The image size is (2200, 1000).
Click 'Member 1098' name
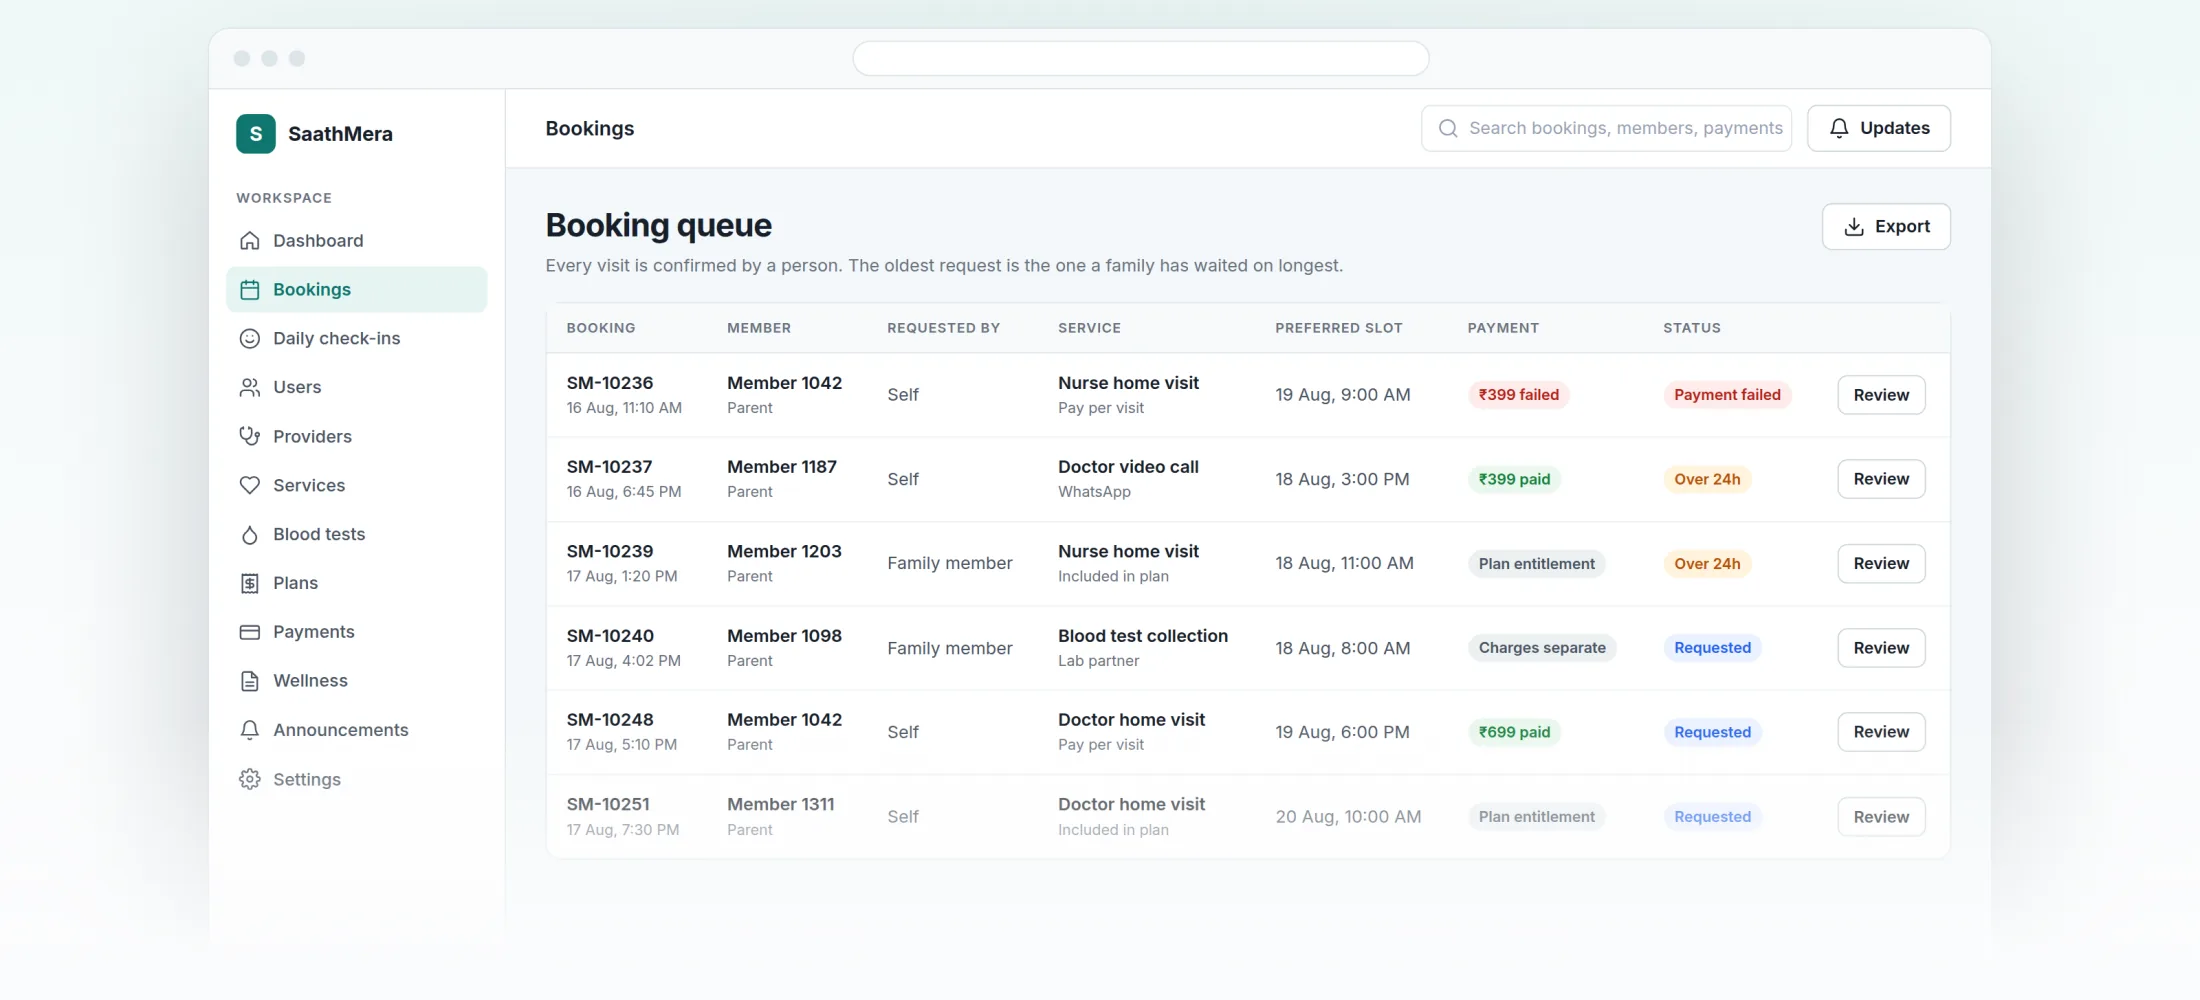tap(784, 636)
